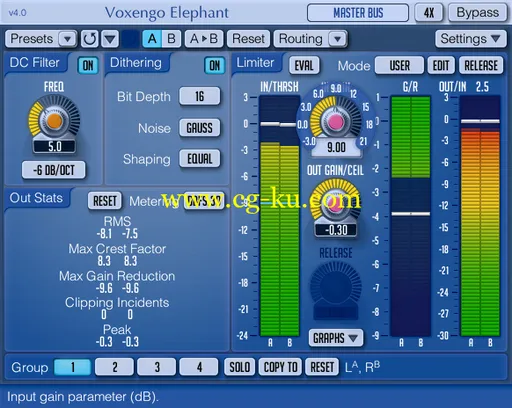512x408 pixels.
Task: Click the input gain pink knob
Action: click(336, 122)
